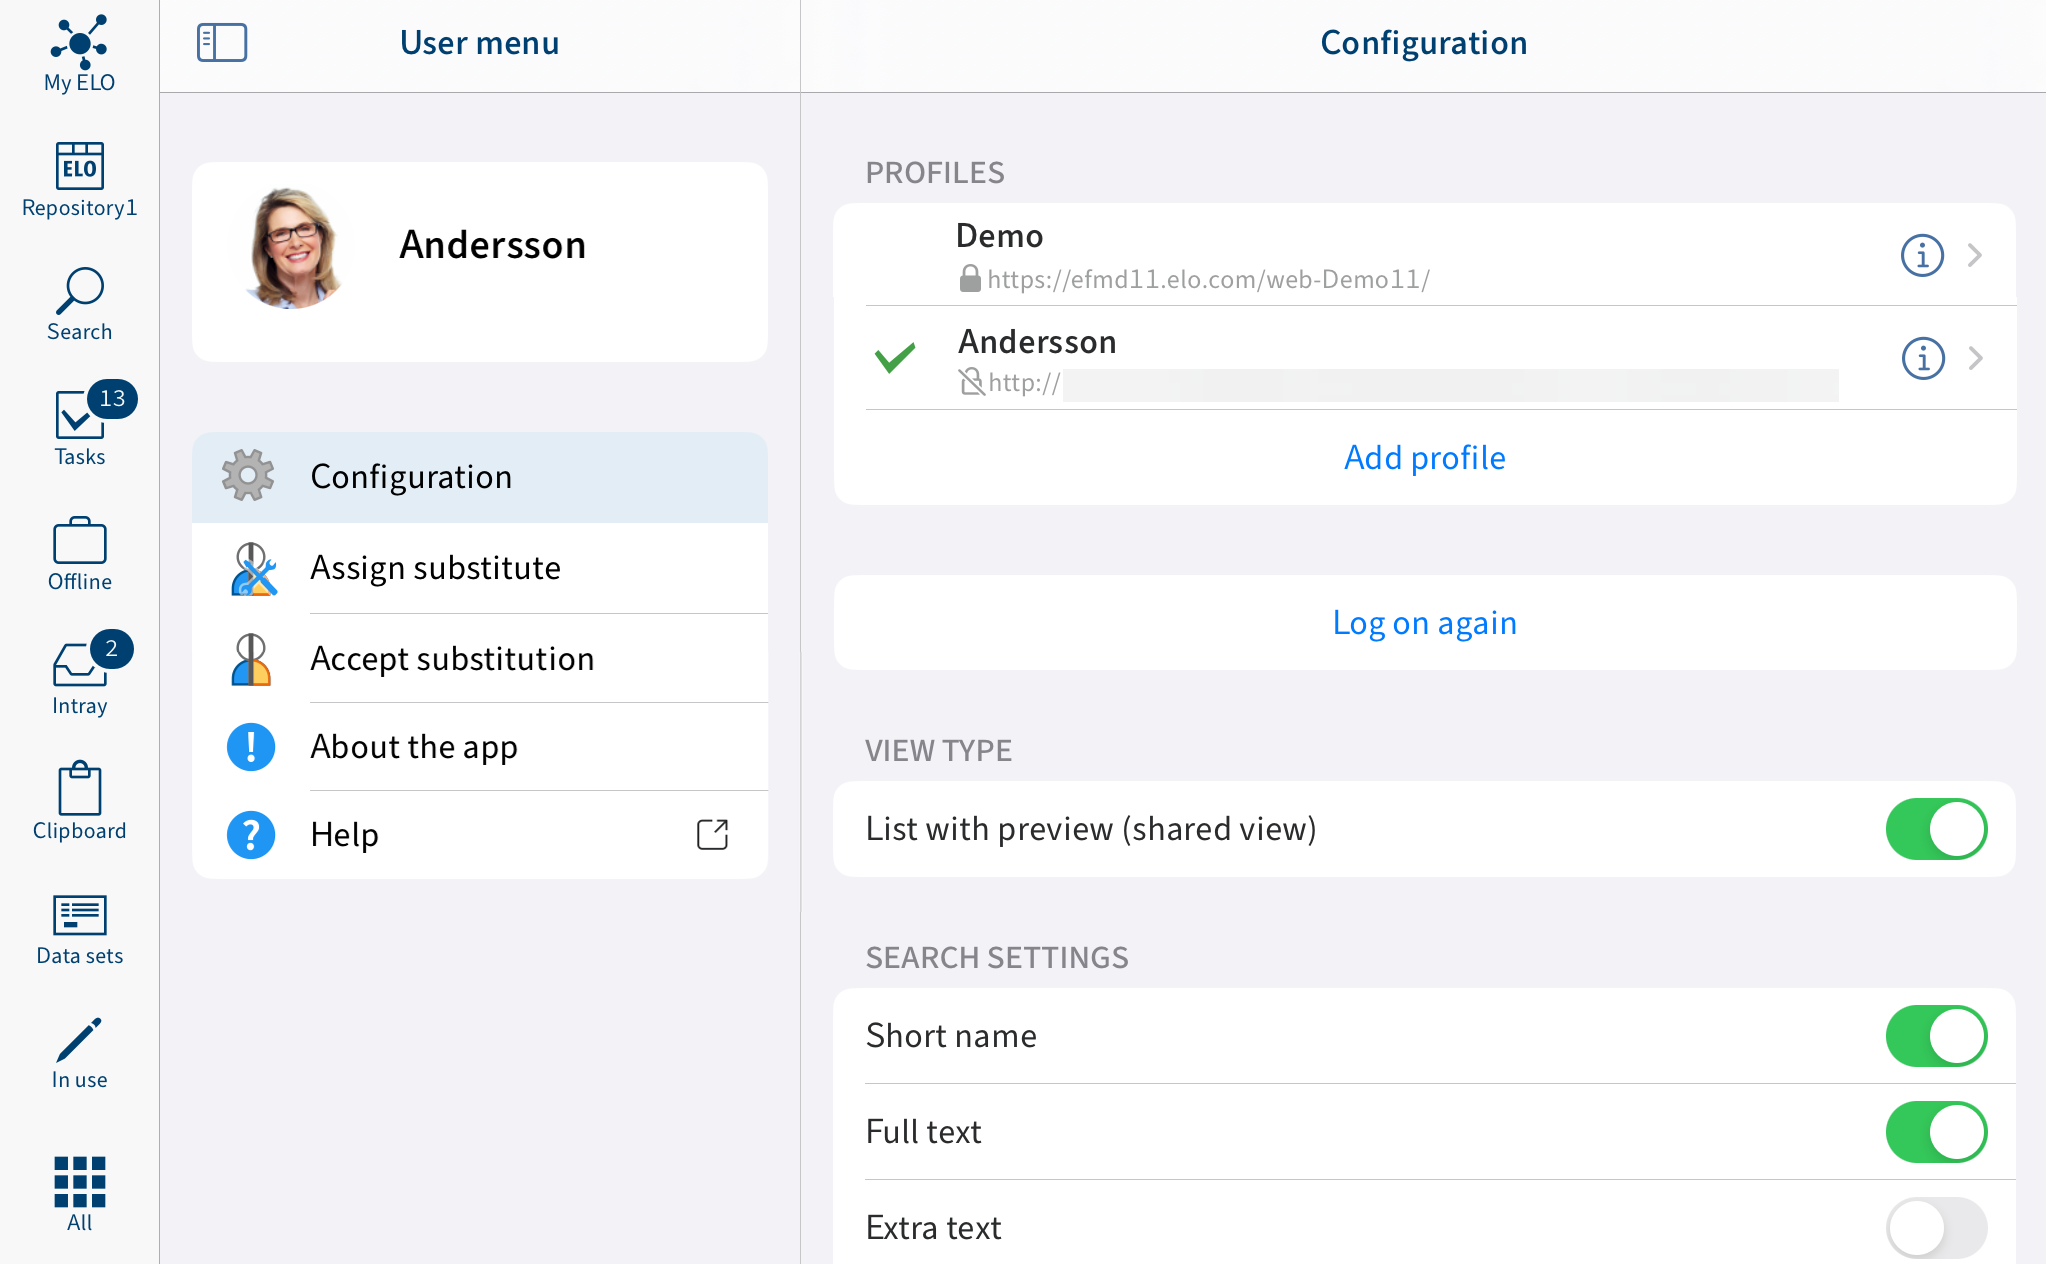Click Log on again button
Viewport: 2046px width, 1264px height.
pyautogui.click(x=1423, y=623)
